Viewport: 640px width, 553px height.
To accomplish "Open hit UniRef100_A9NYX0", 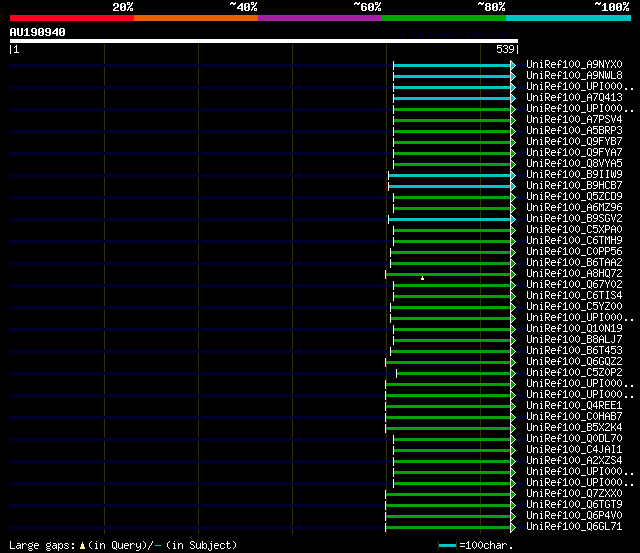I will coord(574,64).
